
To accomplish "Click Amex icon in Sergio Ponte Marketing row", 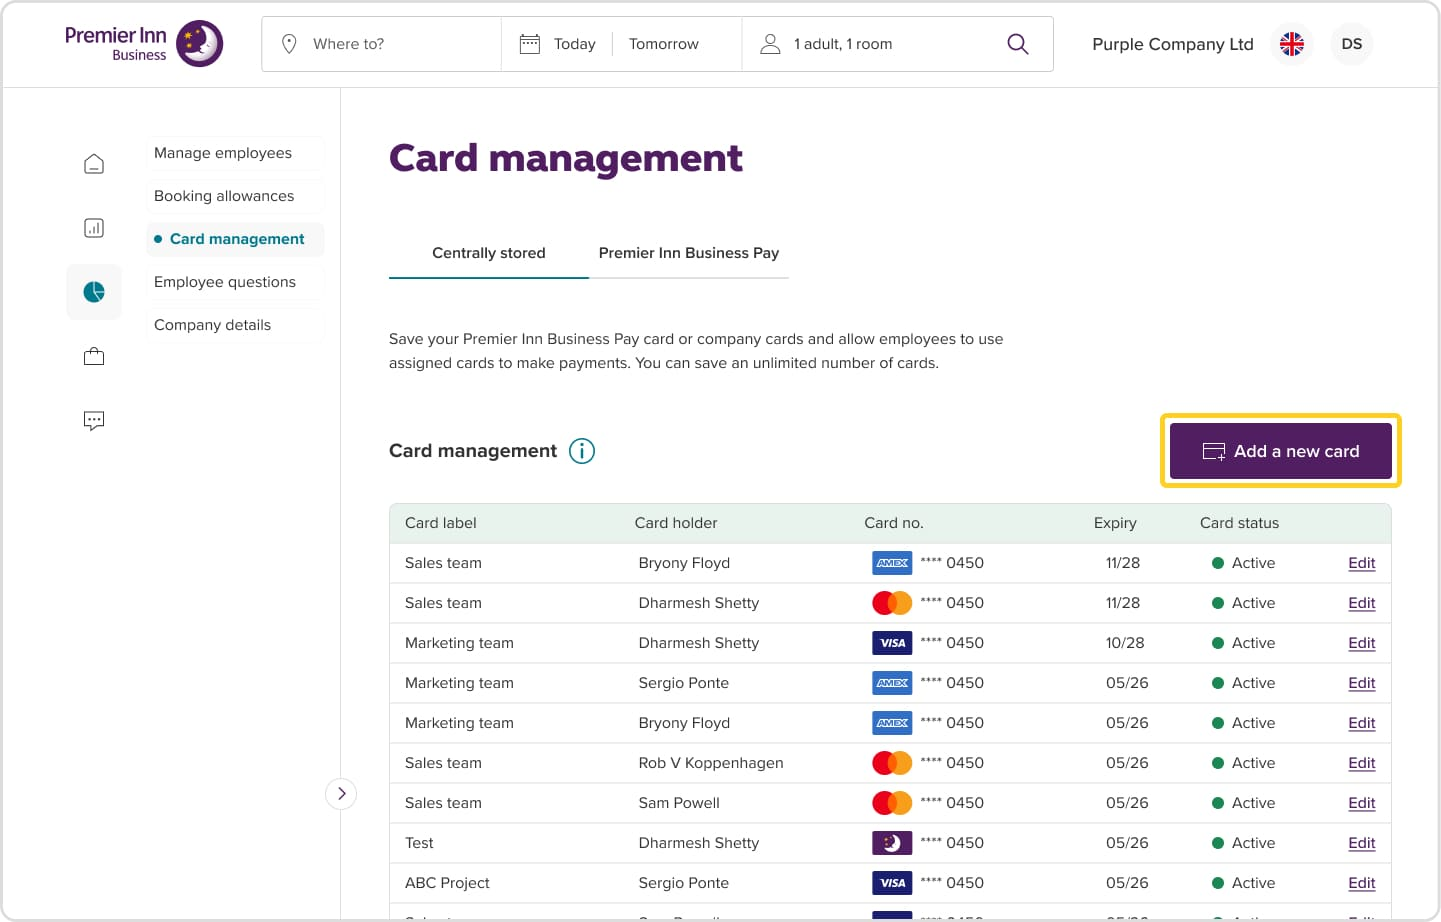I will (892, 683).
